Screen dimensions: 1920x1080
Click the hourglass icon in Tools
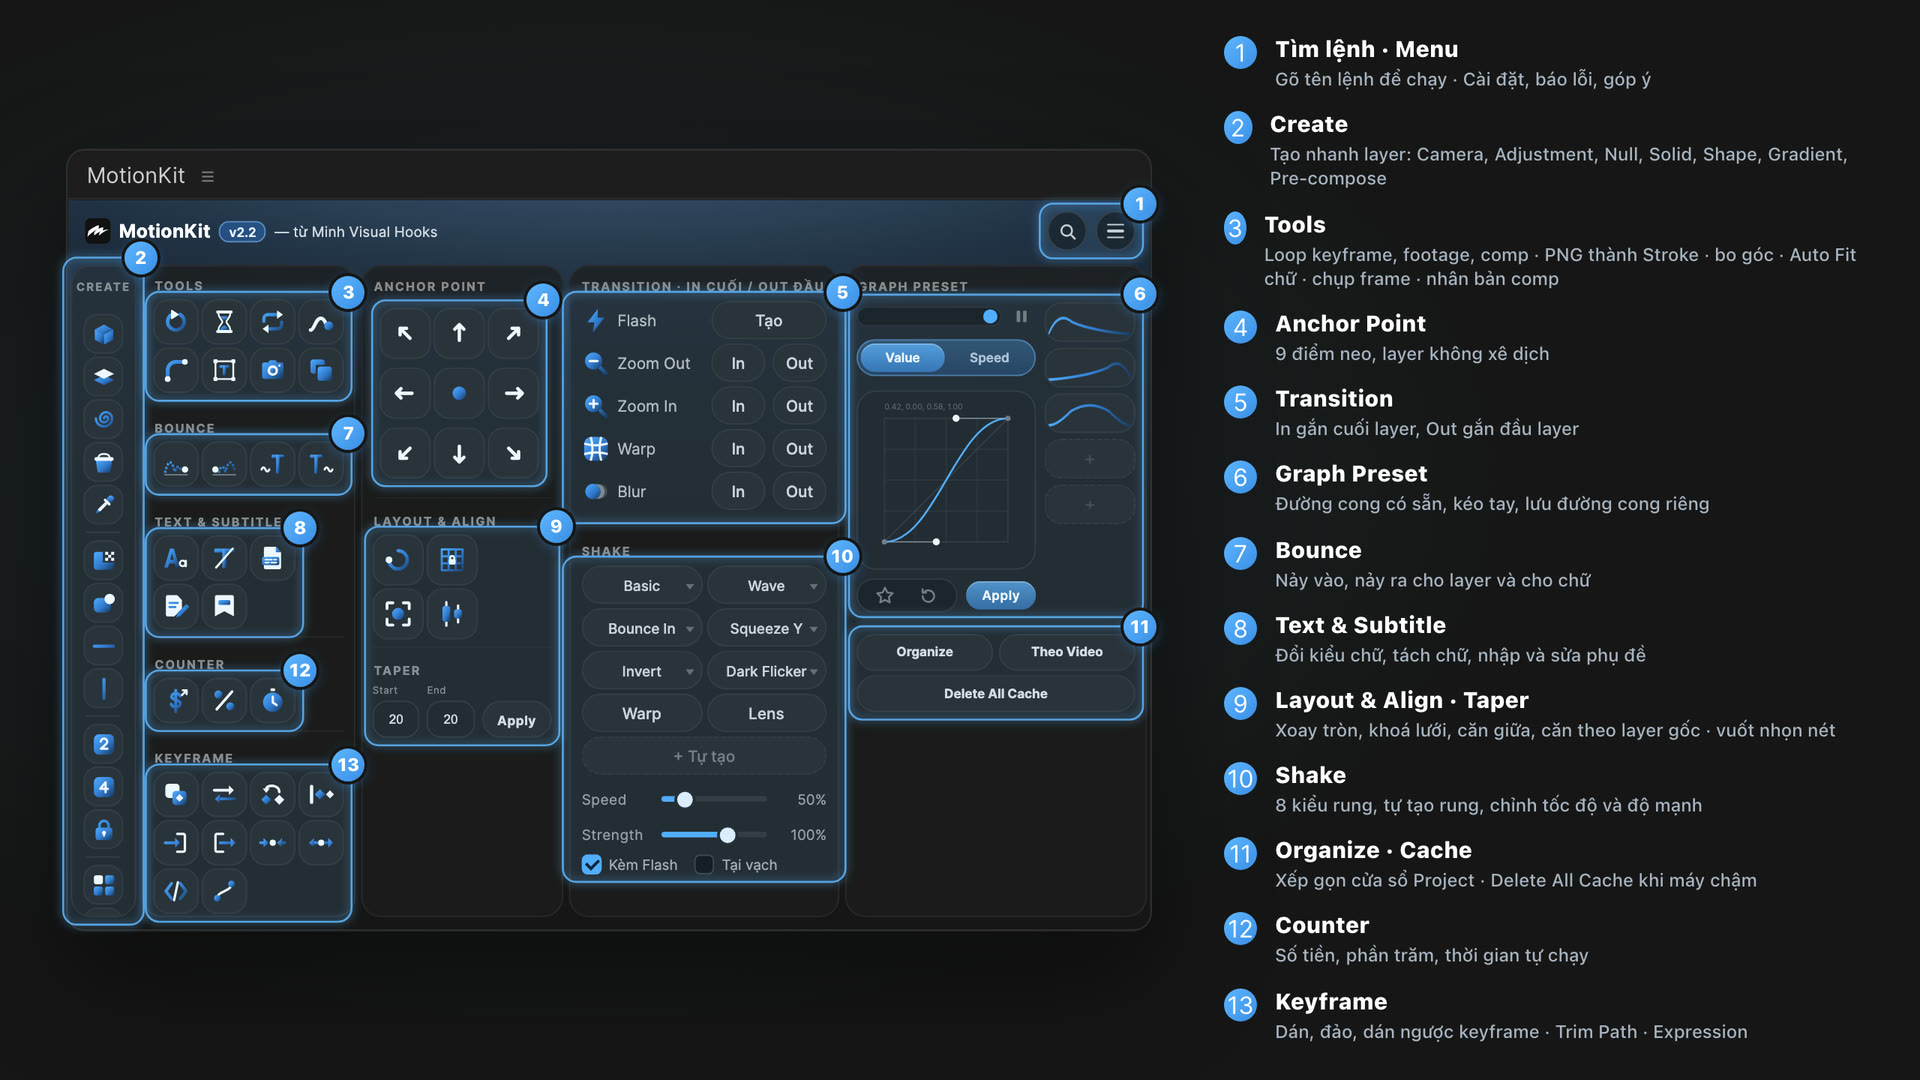(x=224, y=321)
